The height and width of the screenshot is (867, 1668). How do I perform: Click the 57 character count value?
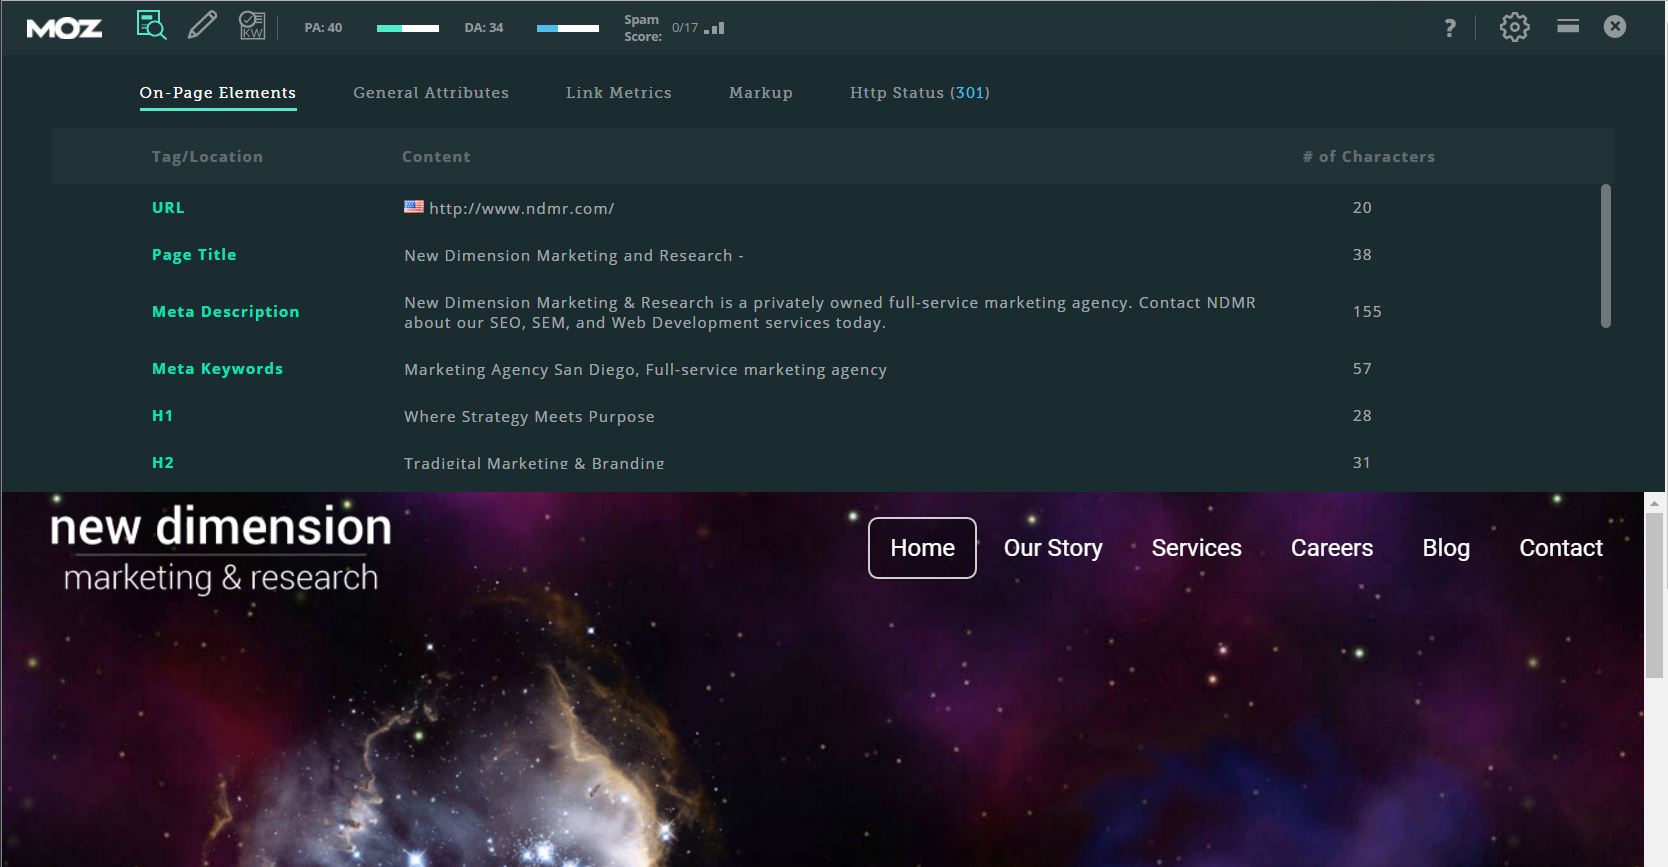click(x=1362, y=369)
